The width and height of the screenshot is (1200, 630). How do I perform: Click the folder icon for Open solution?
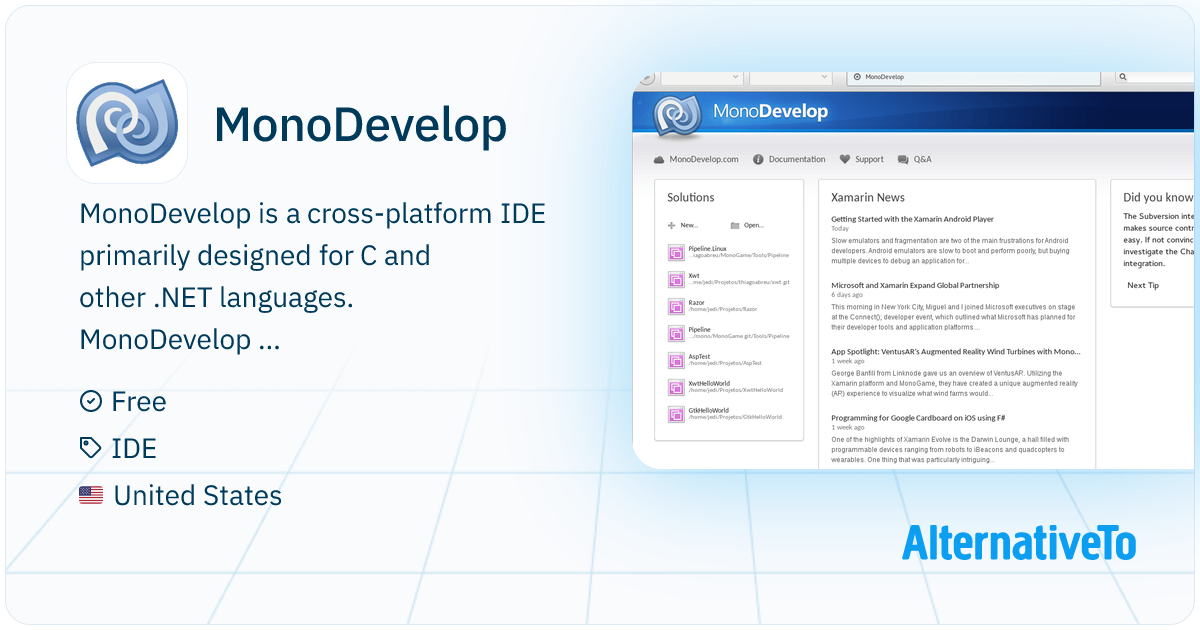tap(735, 226)
